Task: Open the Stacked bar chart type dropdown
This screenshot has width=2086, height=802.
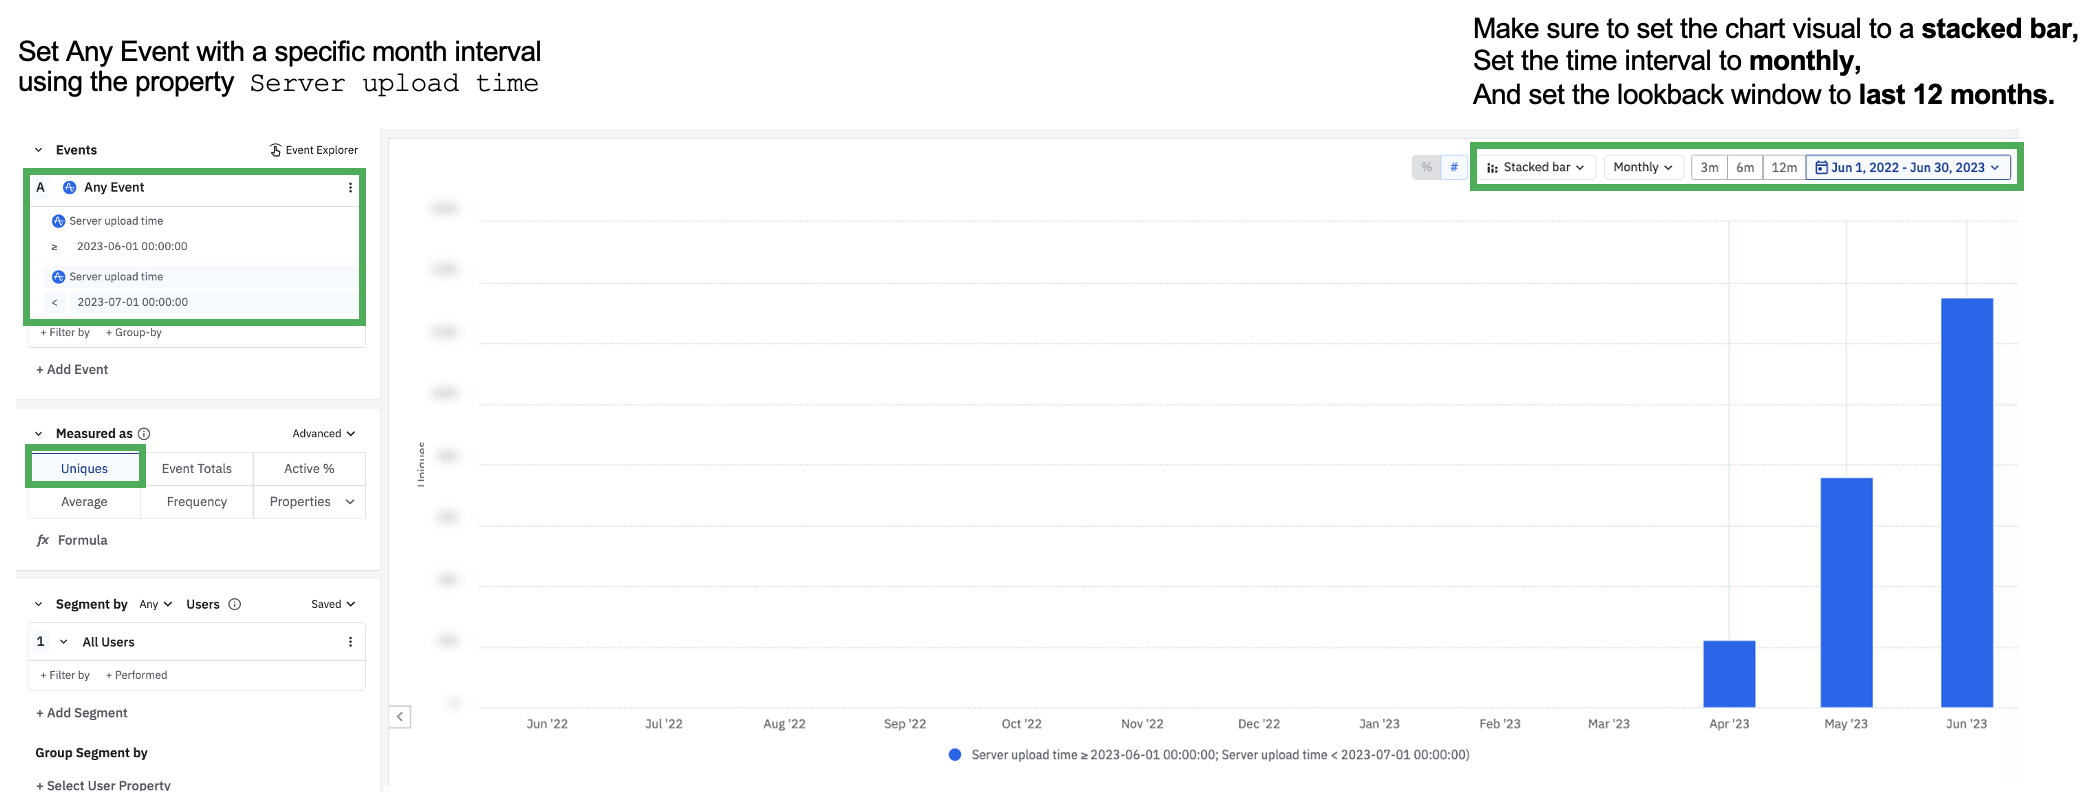Action: click(x=1536, y=168)
